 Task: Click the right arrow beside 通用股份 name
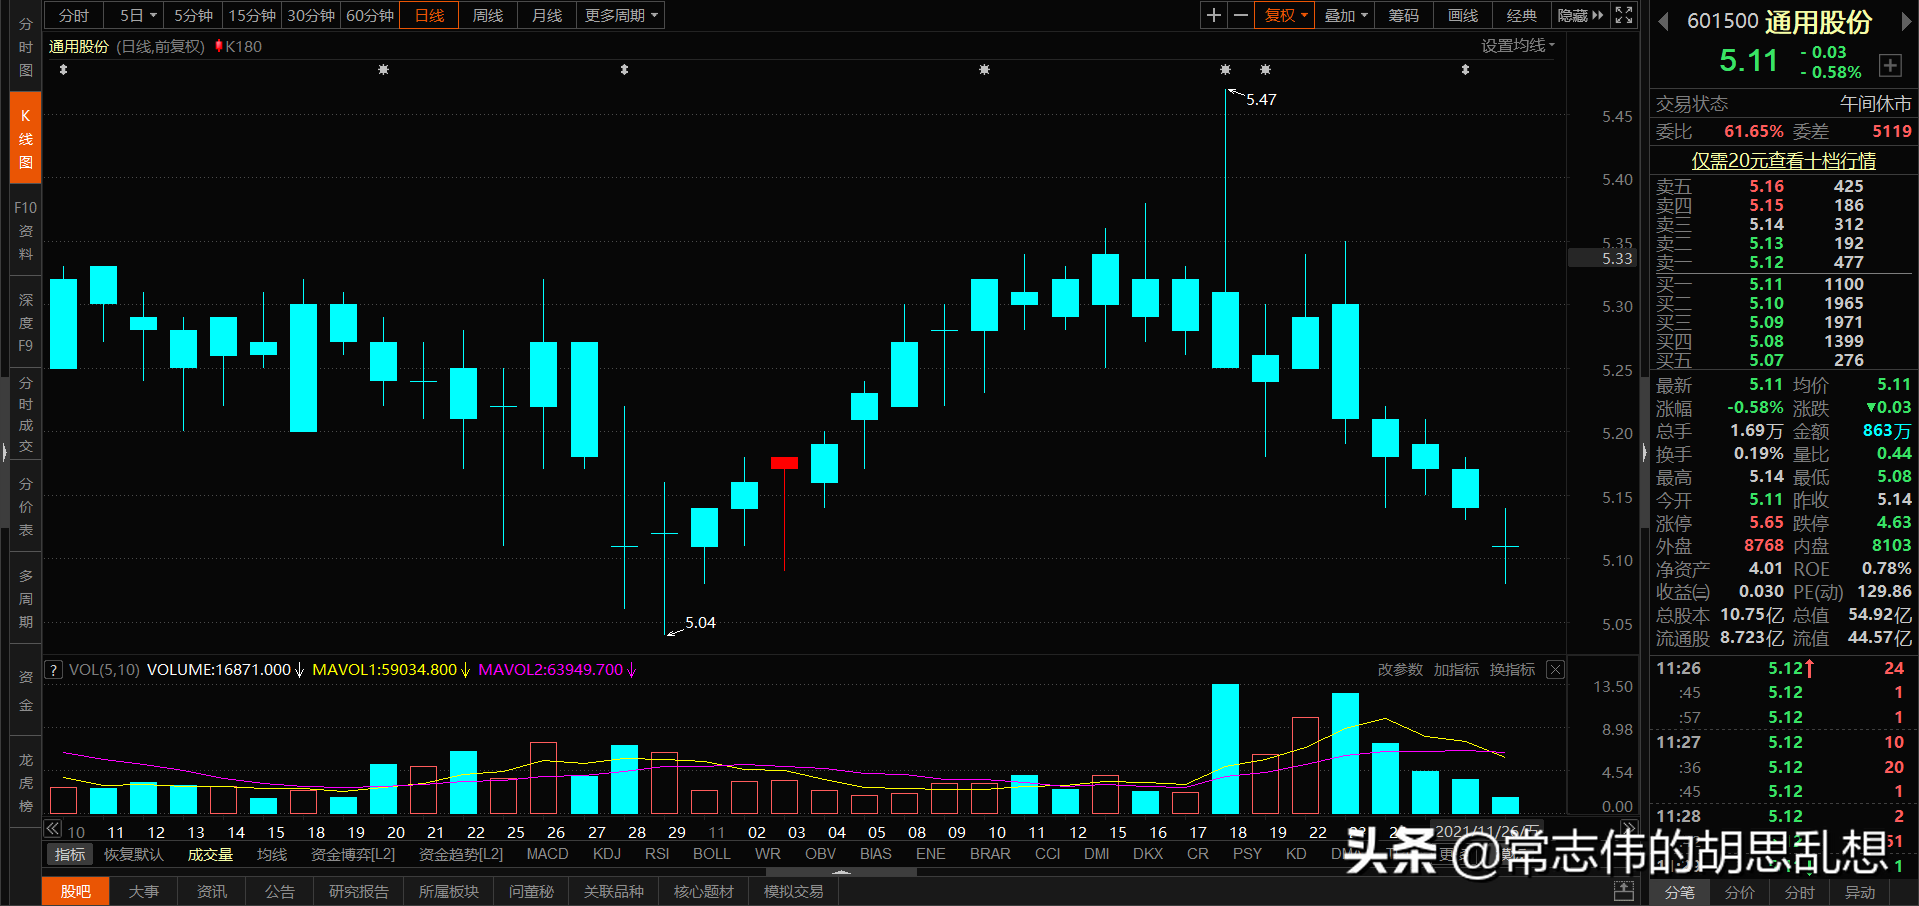pos(1908,22)
